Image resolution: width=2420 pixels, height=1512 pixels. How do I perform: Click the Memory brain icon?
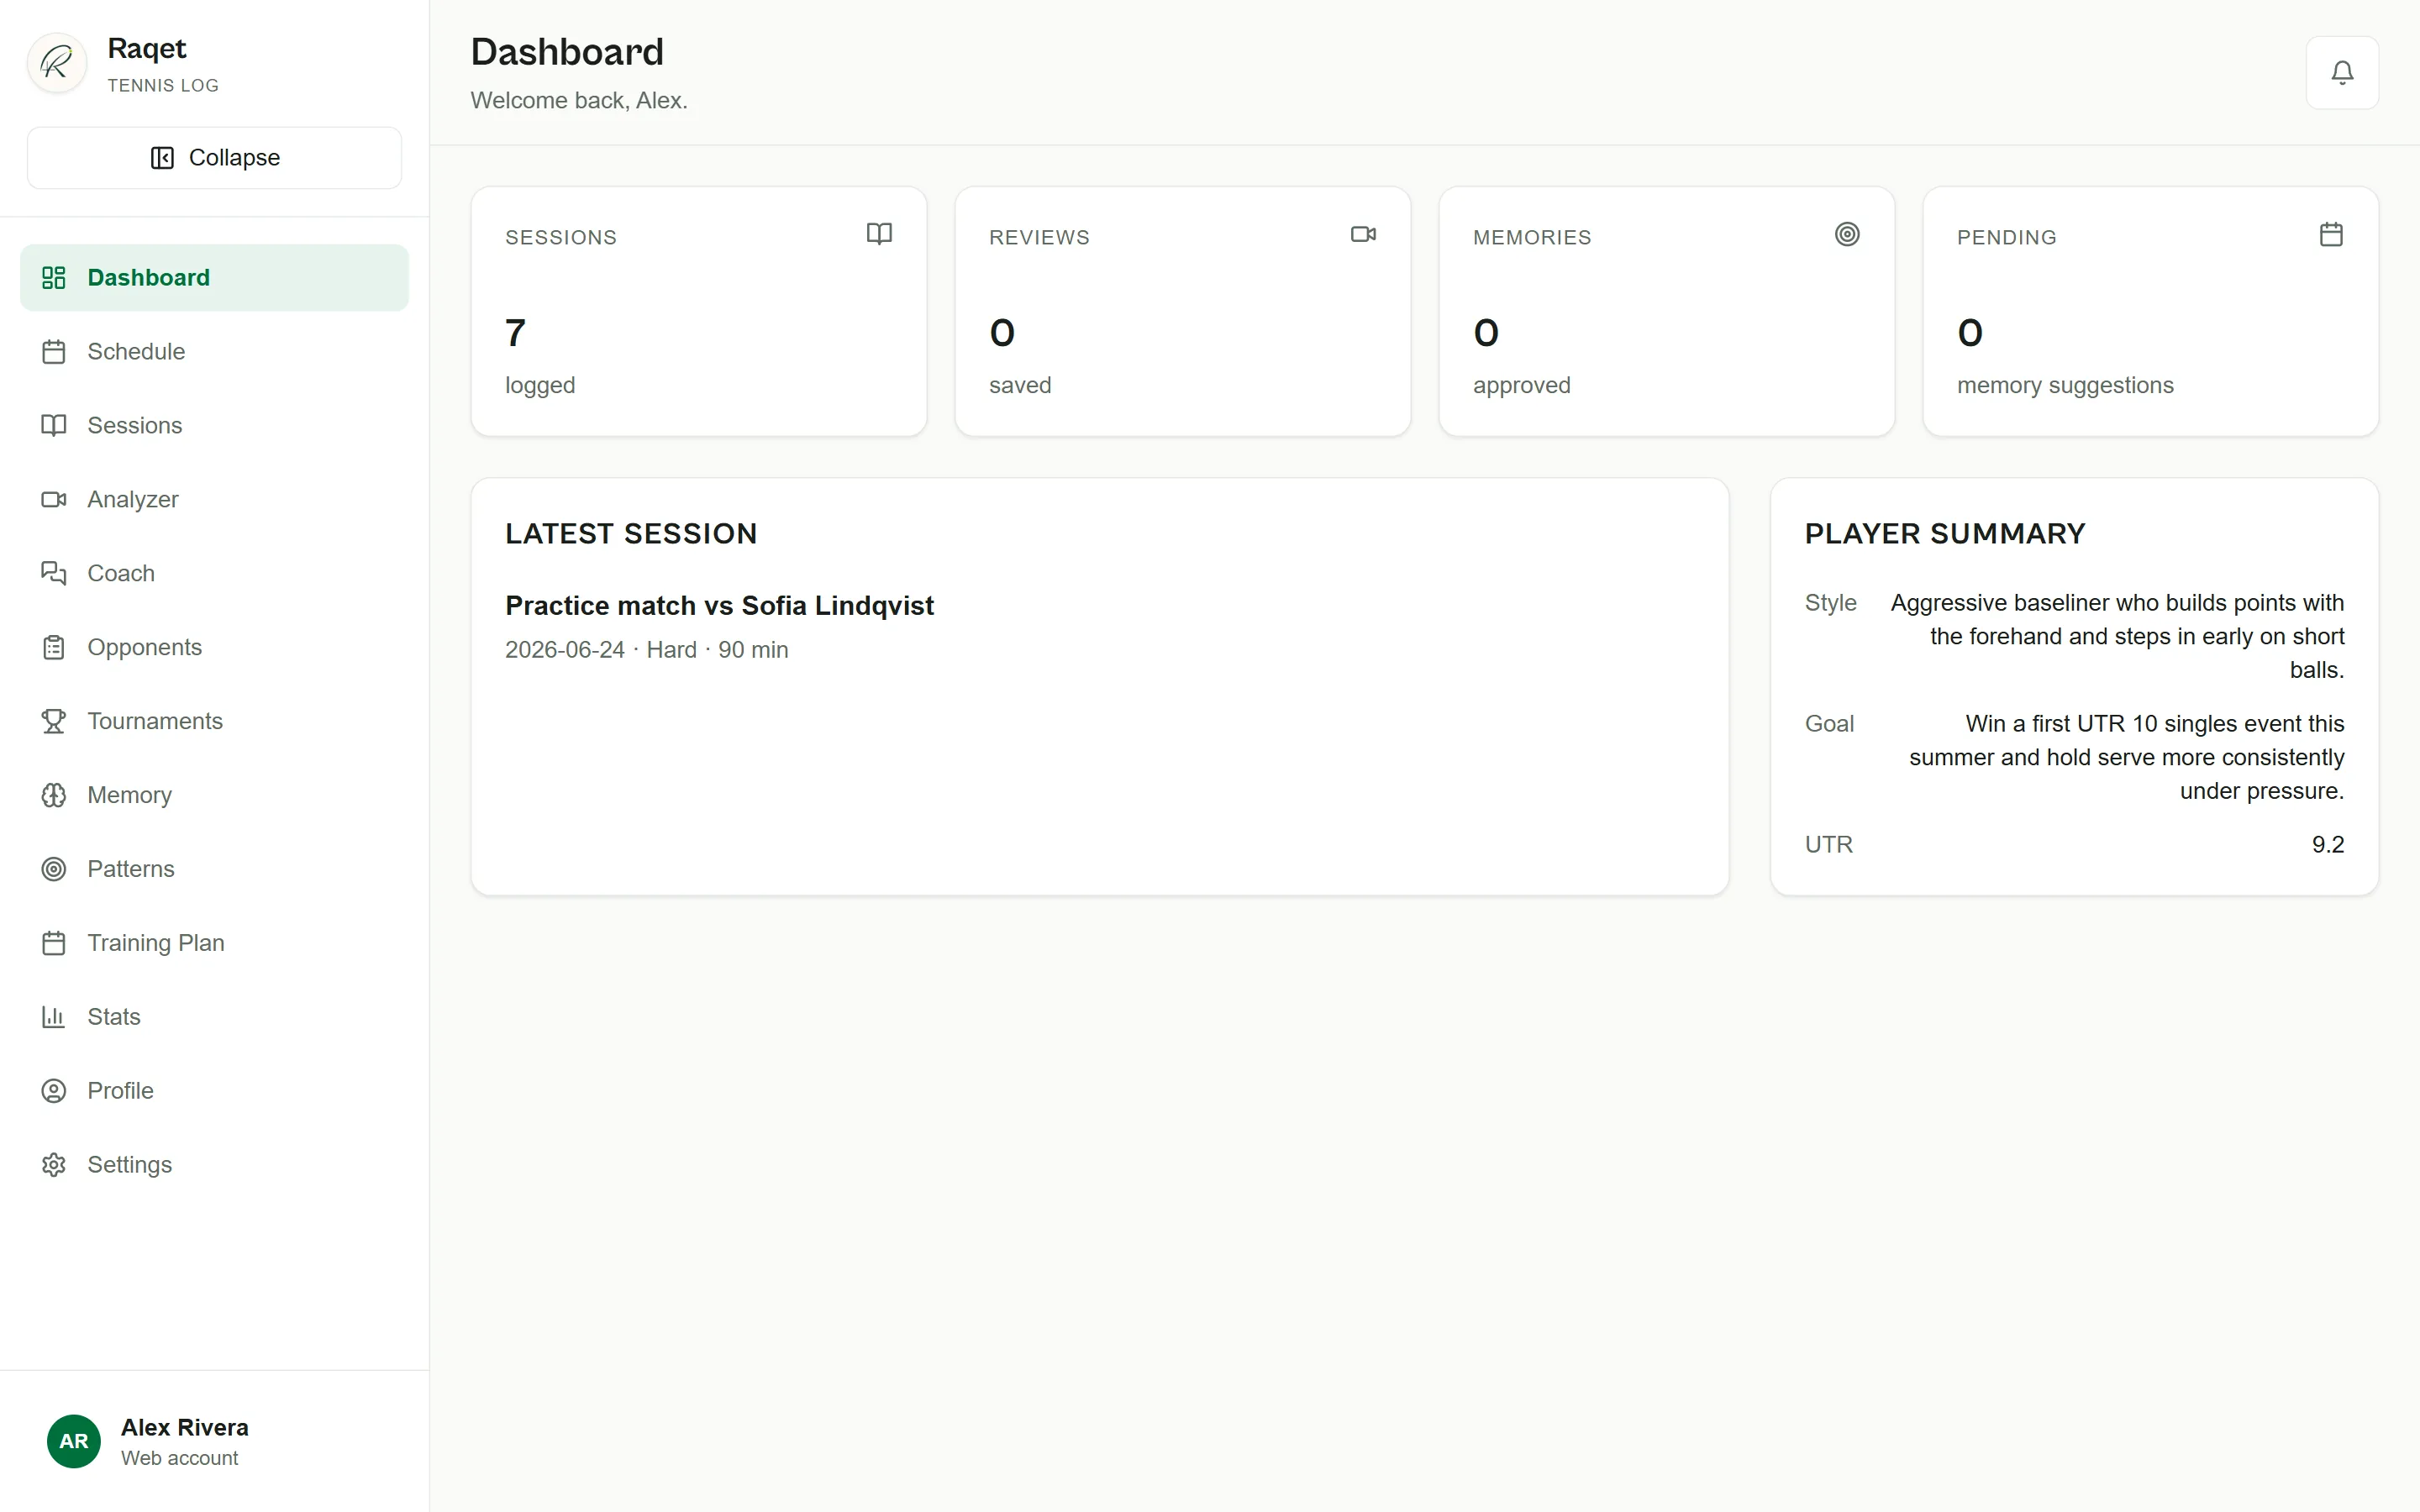(54, 796)
